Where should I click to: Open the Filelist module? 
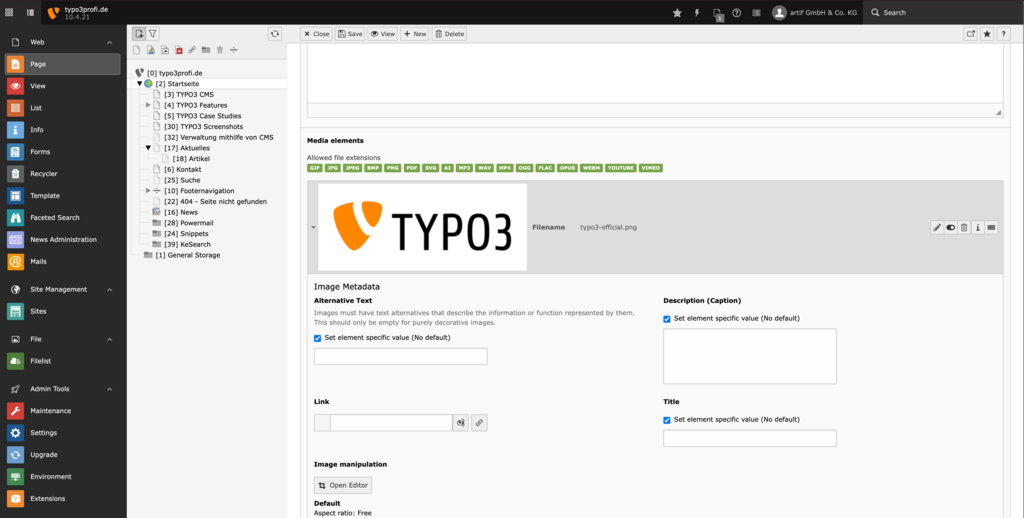click(63, 361)
